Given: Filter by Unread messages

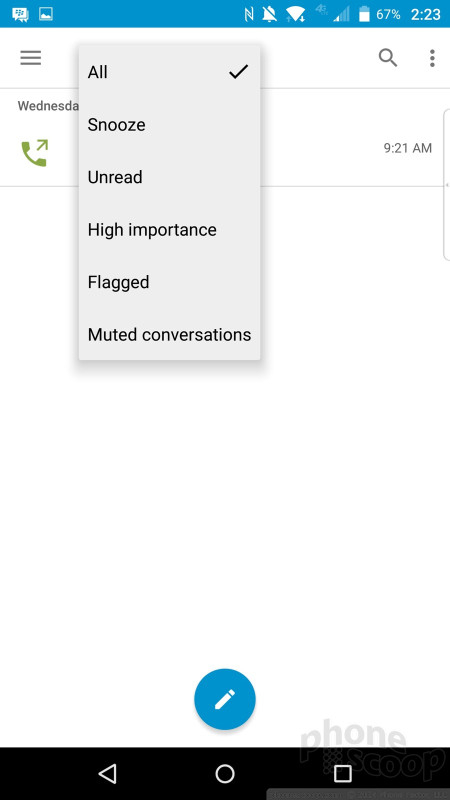Looking at the screenshot, I should 169,177.
